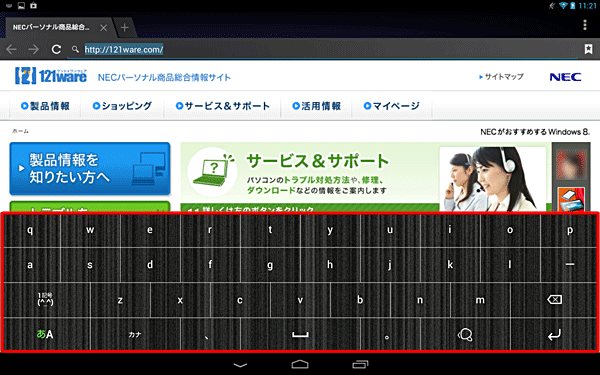Click the NEC logo
The height and width of the screenshot is (375, 600).
(565, 77)
